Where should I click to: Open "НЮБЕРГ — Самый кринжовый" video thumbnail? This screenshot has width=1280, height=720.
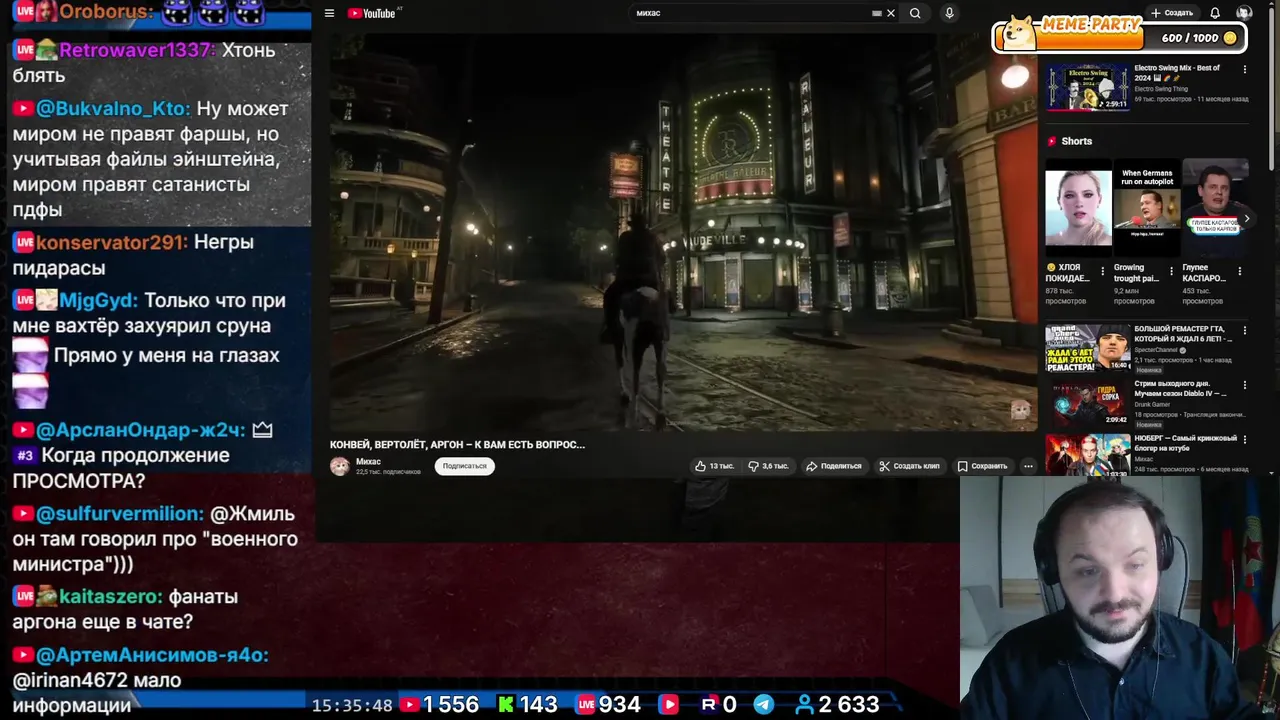pyautogui.click(x=1087, y=454)
